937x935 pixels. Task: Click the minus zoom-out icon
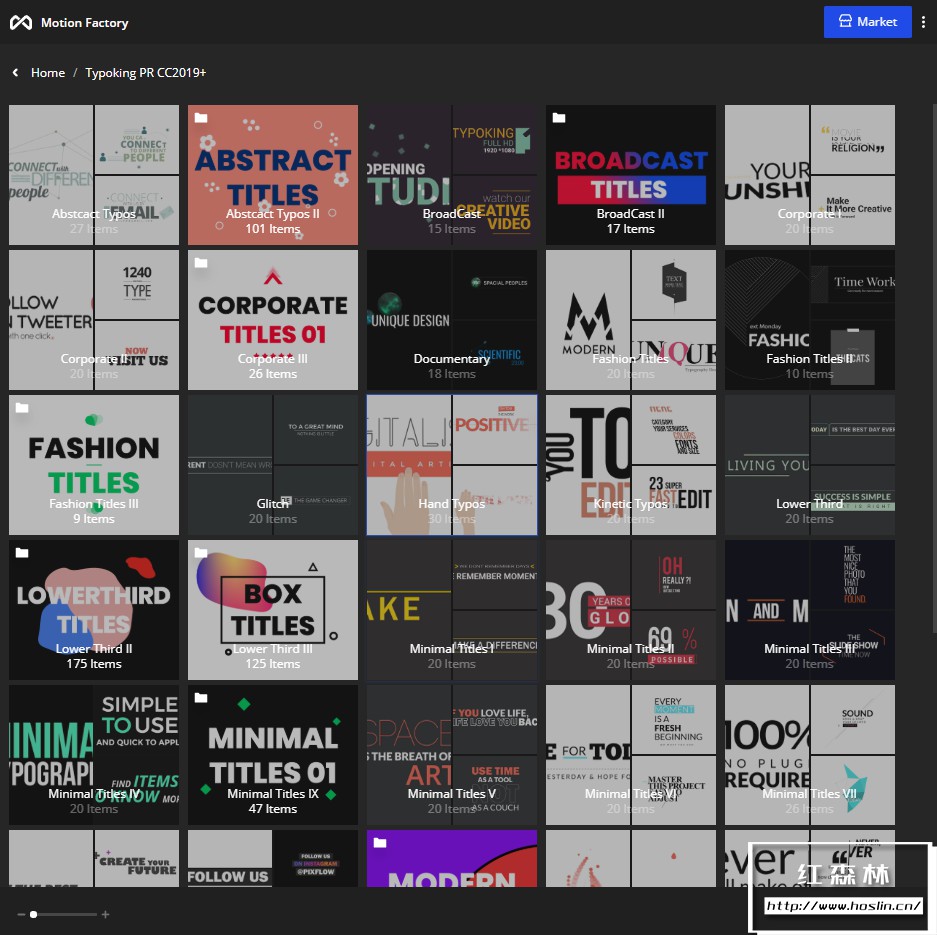[x=22, y=915]
